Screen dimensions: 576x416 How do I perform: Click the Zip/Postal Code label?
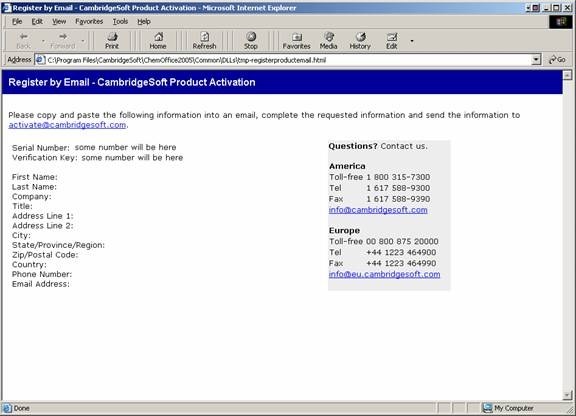45,255
